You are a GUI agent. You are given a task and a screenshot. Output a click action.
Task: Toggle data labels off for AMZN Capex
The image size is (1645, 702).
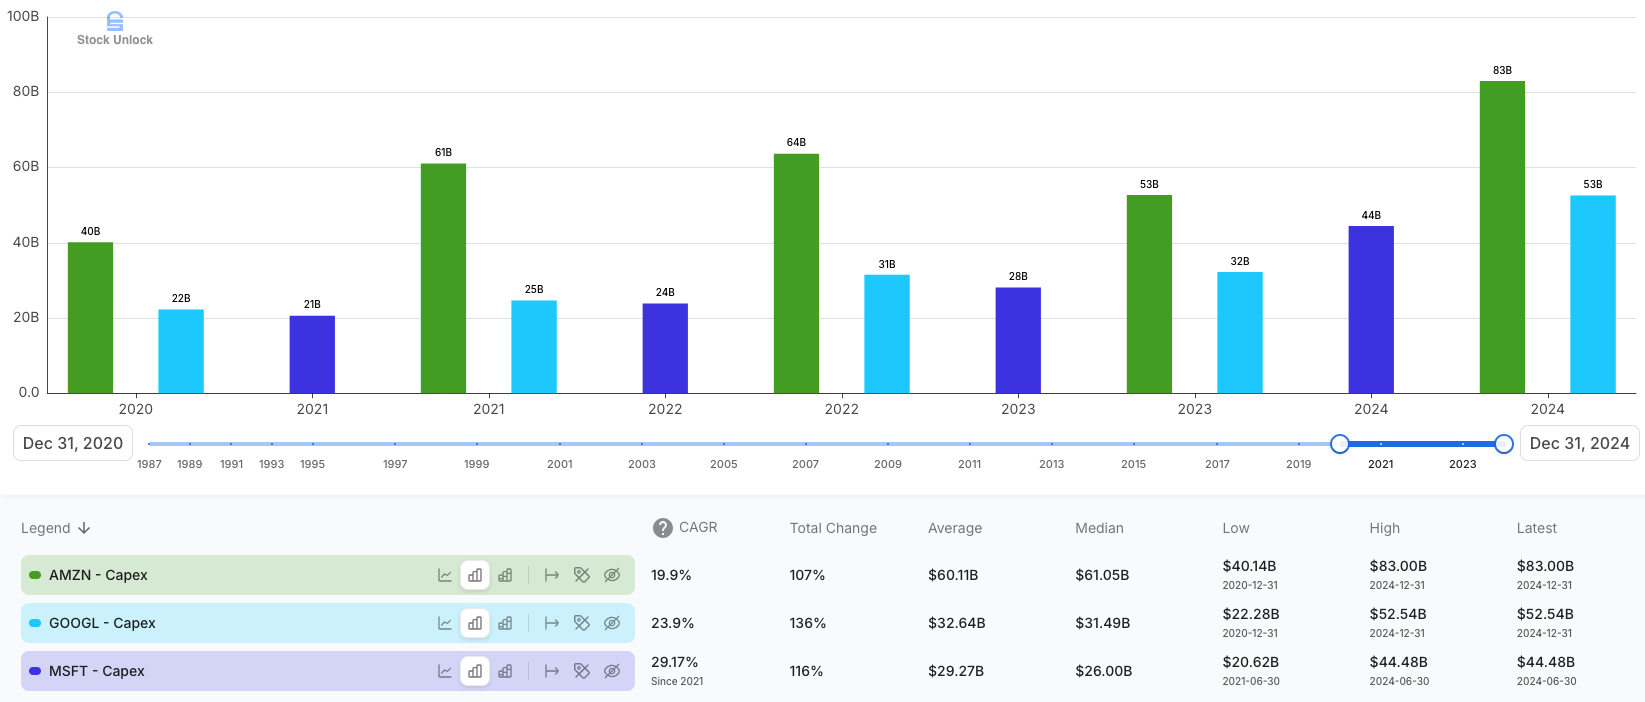[581, 575]
